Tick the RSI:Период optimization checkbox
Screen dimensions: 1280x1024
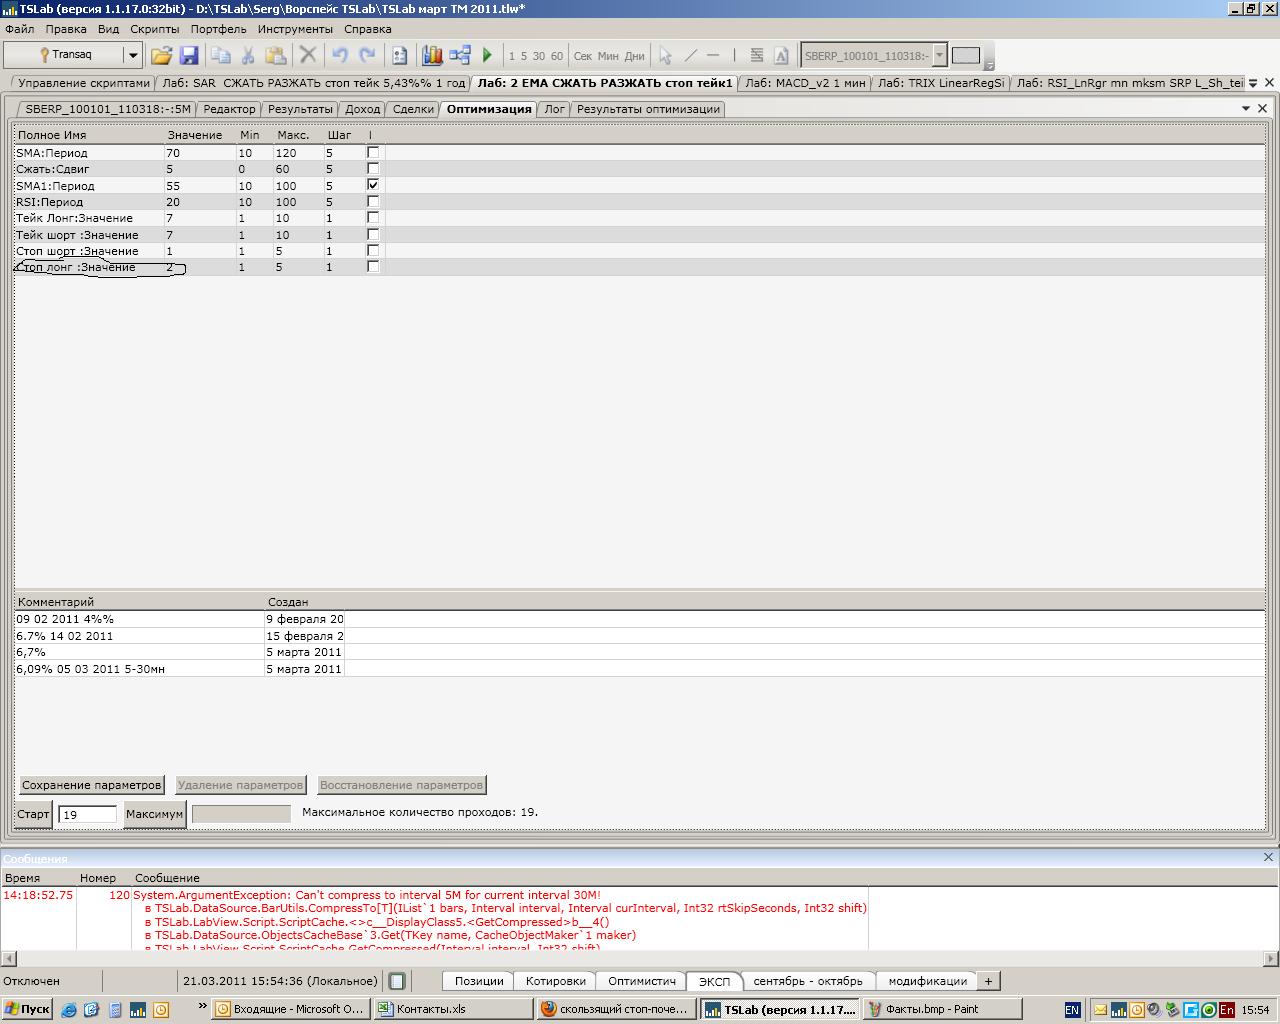pos(373,202)
